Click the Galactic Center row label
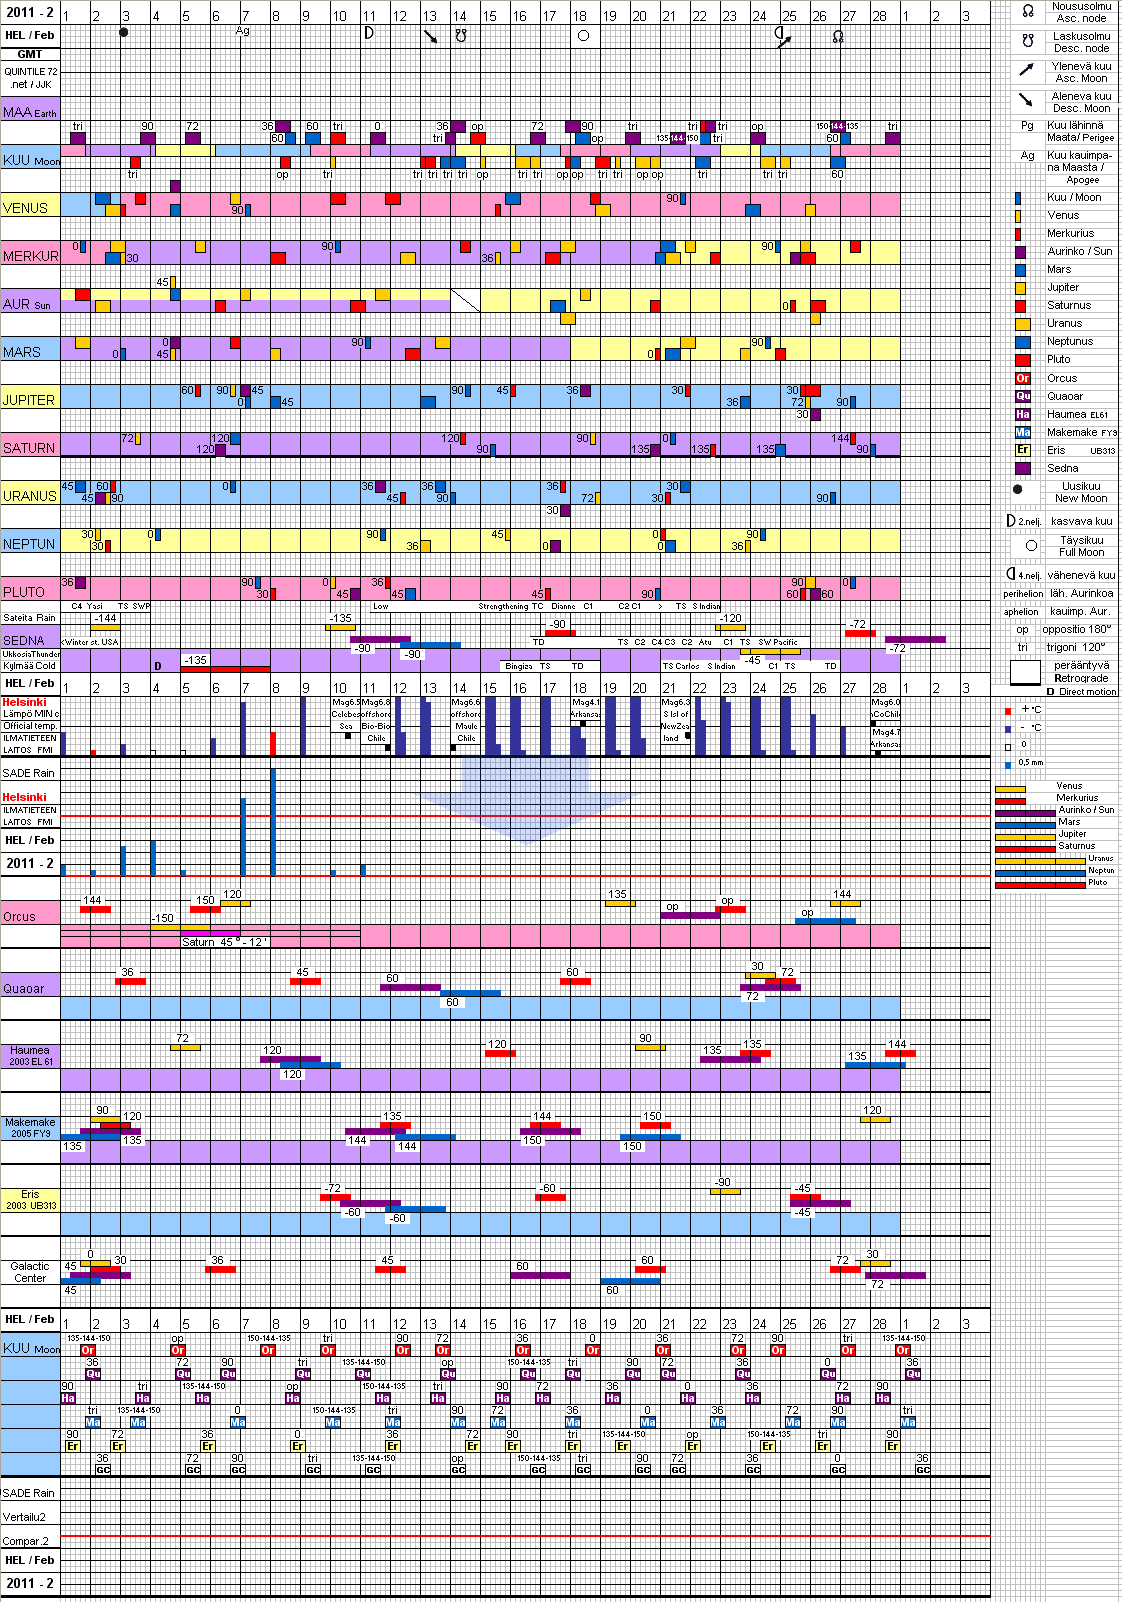The width and height of the screenshot is (1122, 1602). tap(30, 1272)
